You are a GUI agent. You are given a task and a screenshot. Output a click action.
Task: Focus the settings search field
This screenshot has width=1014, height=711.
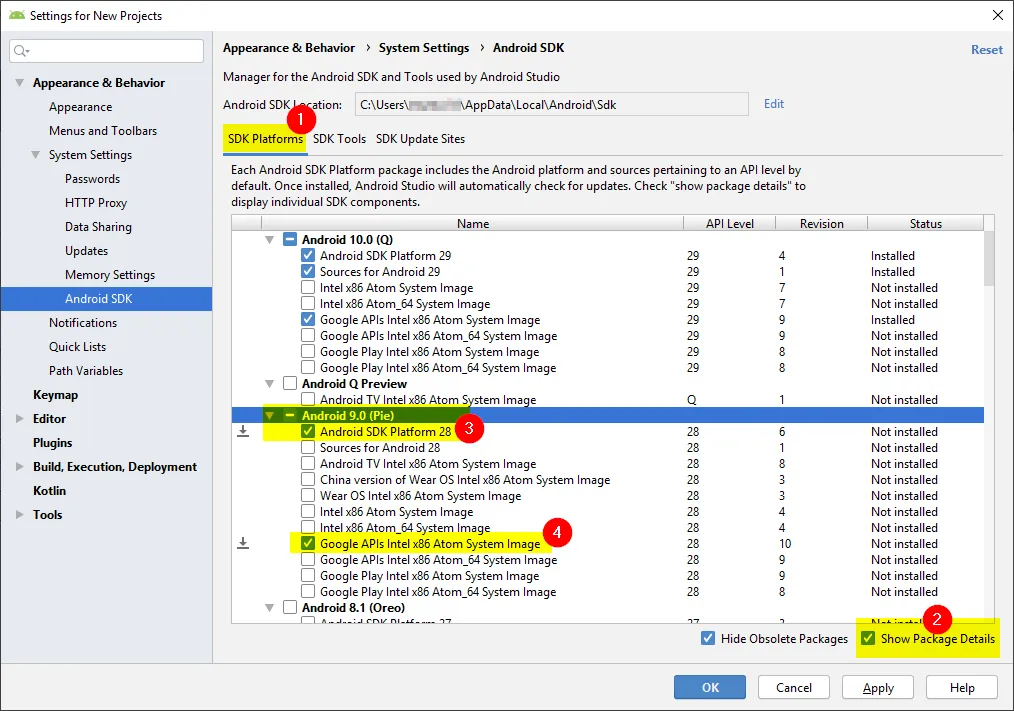107,51
